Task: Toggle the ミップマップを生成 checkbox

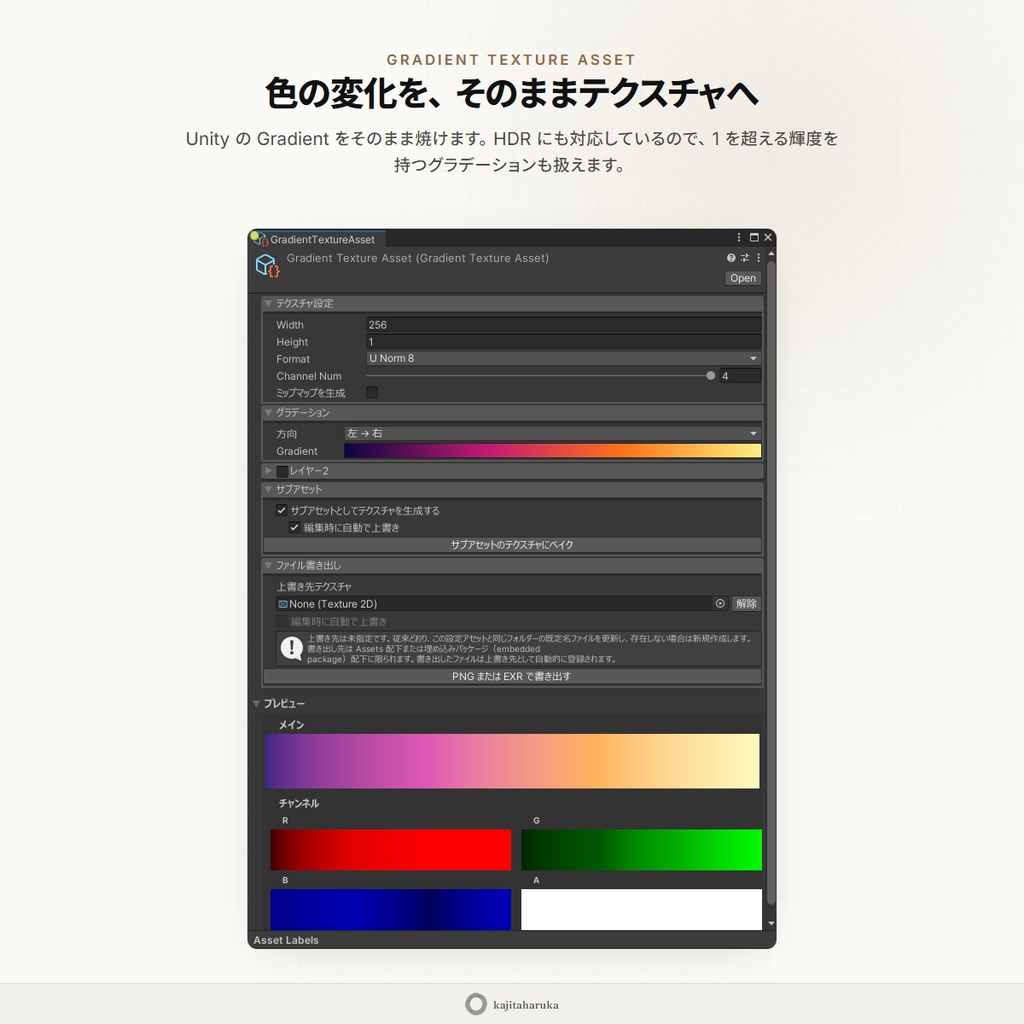Action: tap(372, 392)
